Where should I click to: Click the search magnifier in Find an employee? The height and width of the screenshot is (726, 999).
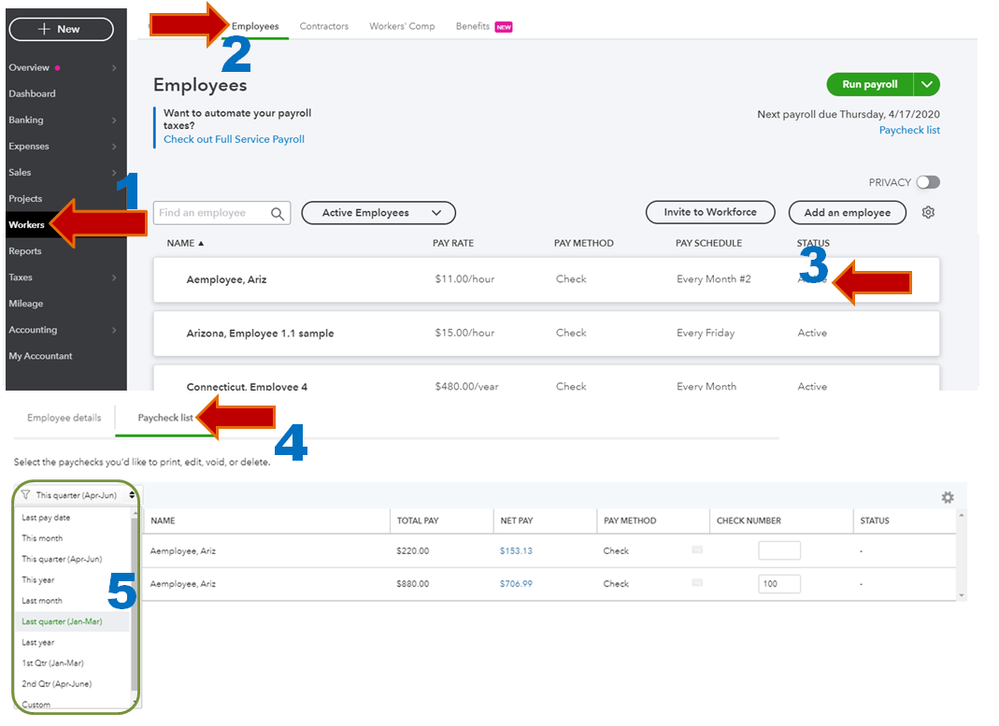click(277, 214)
